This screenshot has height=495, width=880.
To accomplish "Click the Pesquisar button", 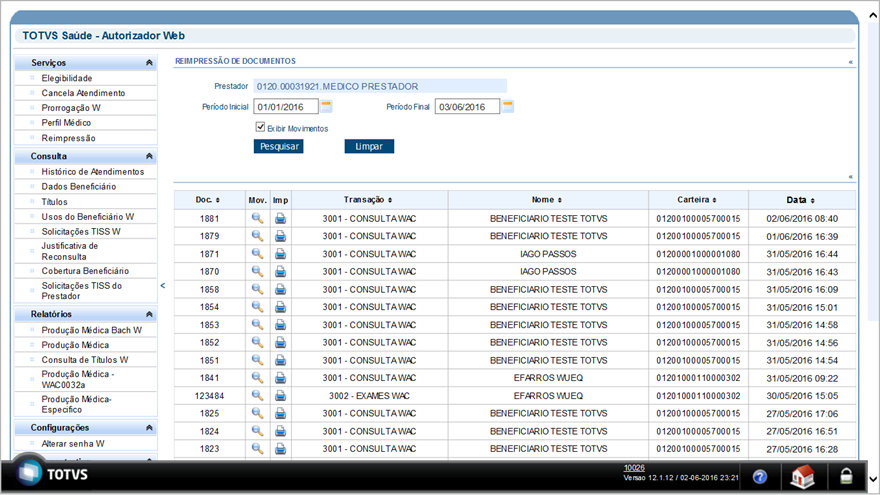I will [x=278, y=146].
